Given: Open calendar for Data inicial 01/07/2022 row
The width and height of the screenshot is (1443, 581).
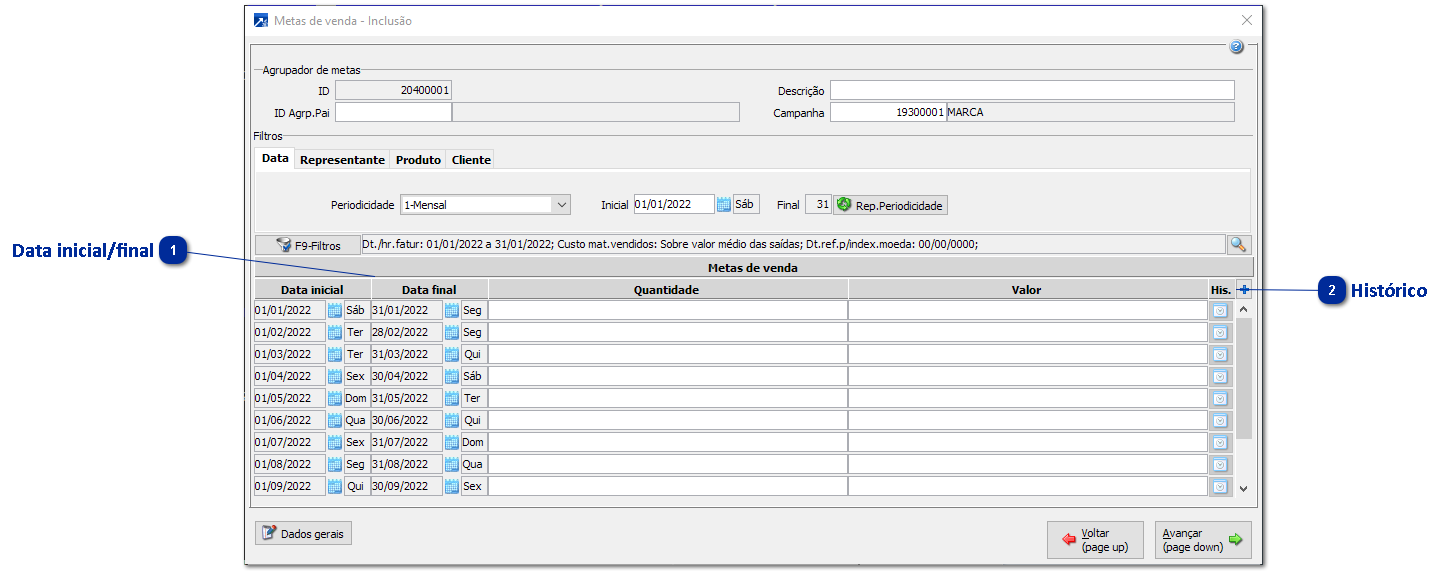Looking at the screenshot, I should pyautogui.click(x=335, y=443).
